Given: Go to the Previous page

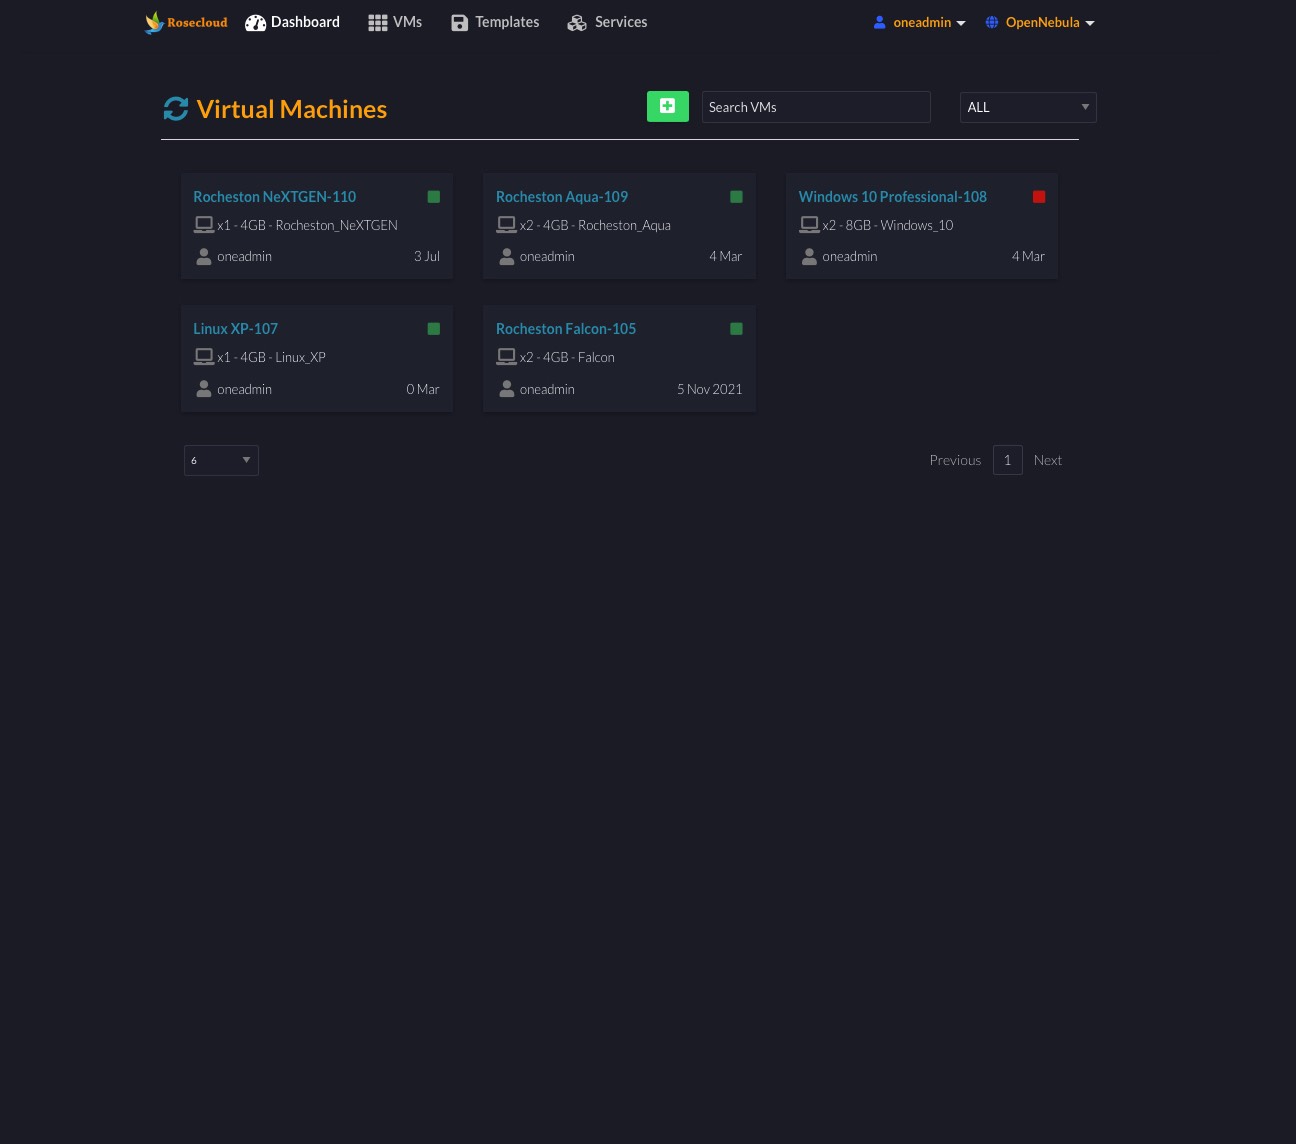Looking at the screenshot, I should click(955, 460).
